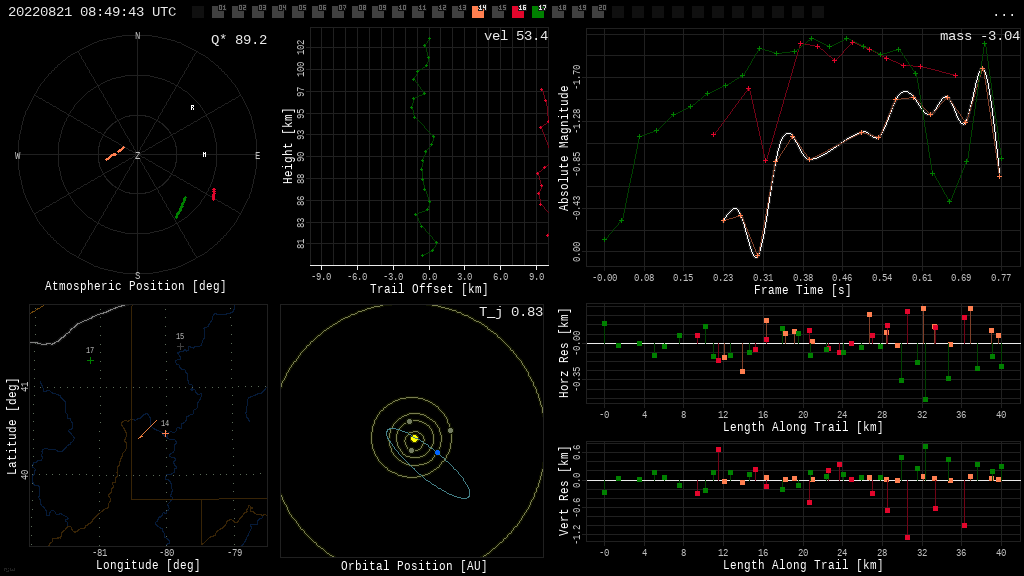
Task: Select station indicator square 11
Action: [418, 11]
